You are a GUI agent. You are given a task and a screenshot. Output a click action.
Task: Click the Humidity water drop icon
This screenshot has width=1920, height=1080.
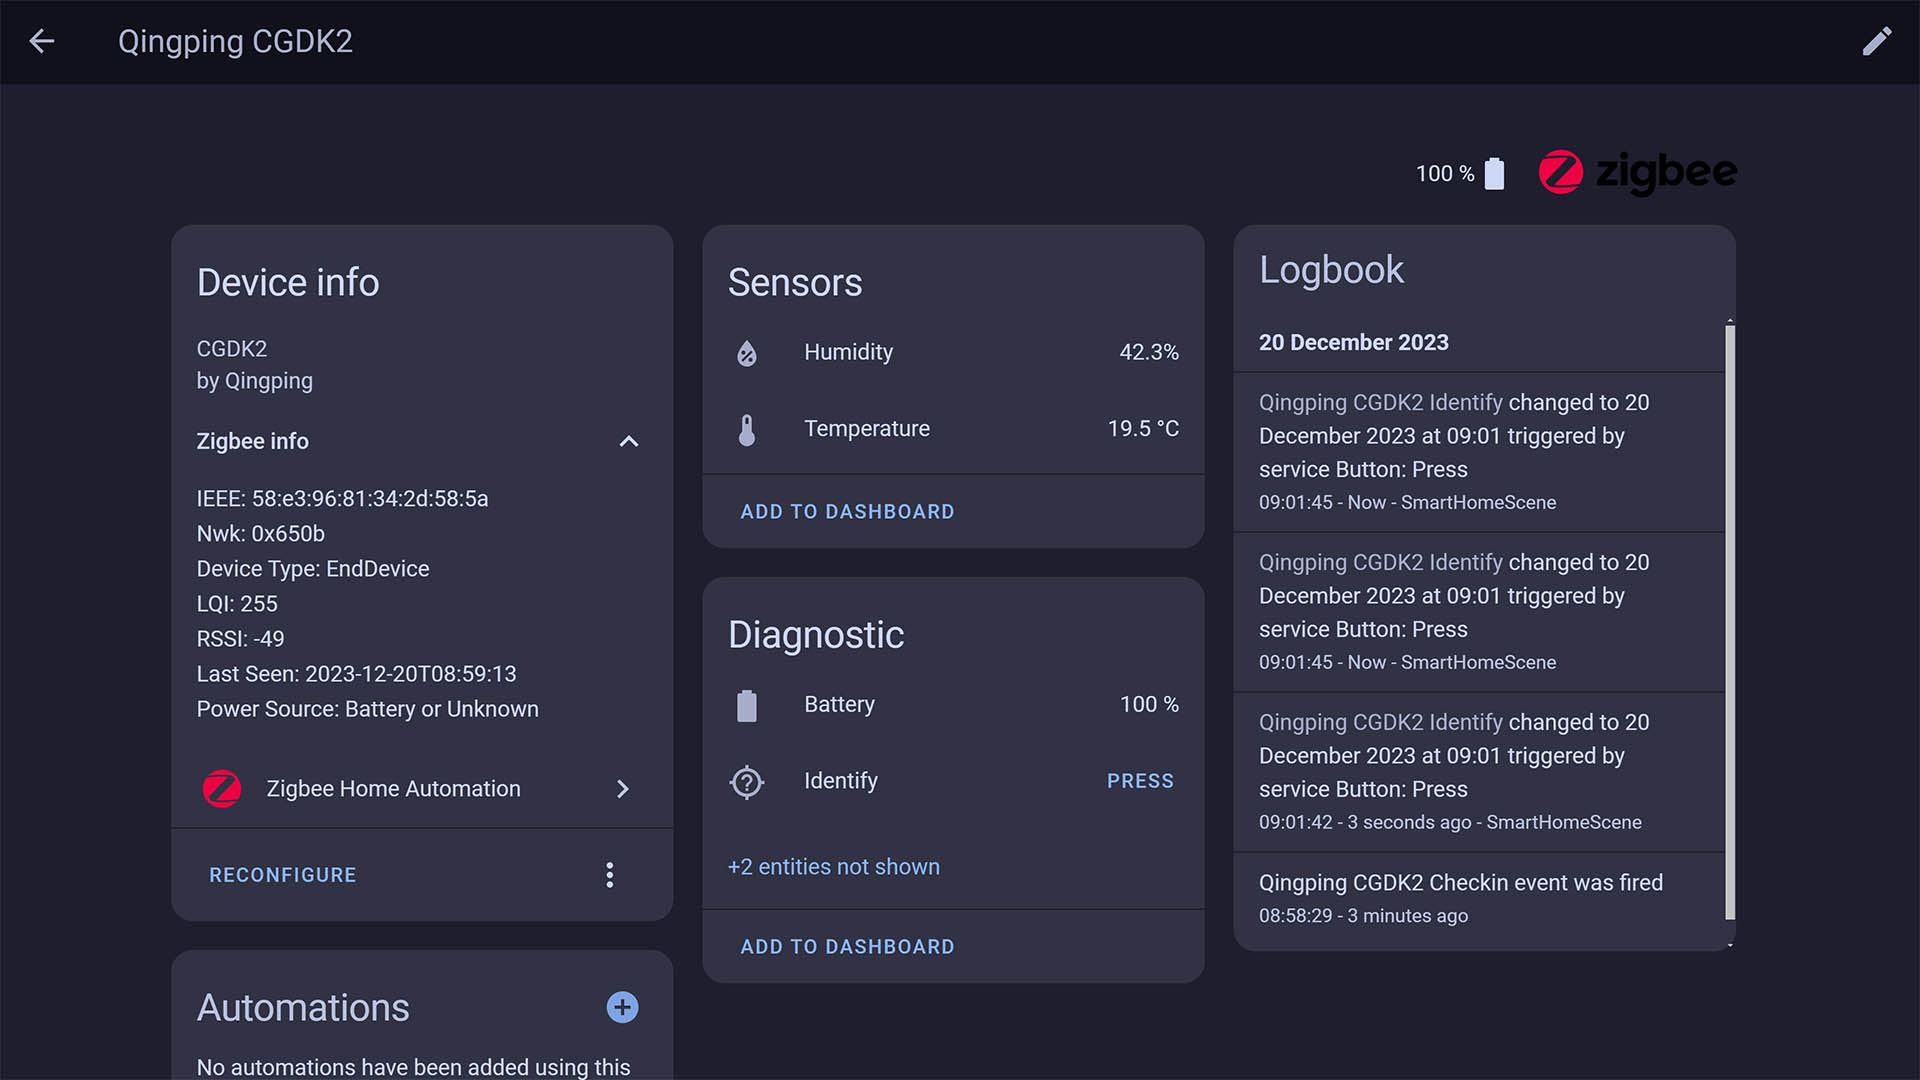tap(747, 353)
